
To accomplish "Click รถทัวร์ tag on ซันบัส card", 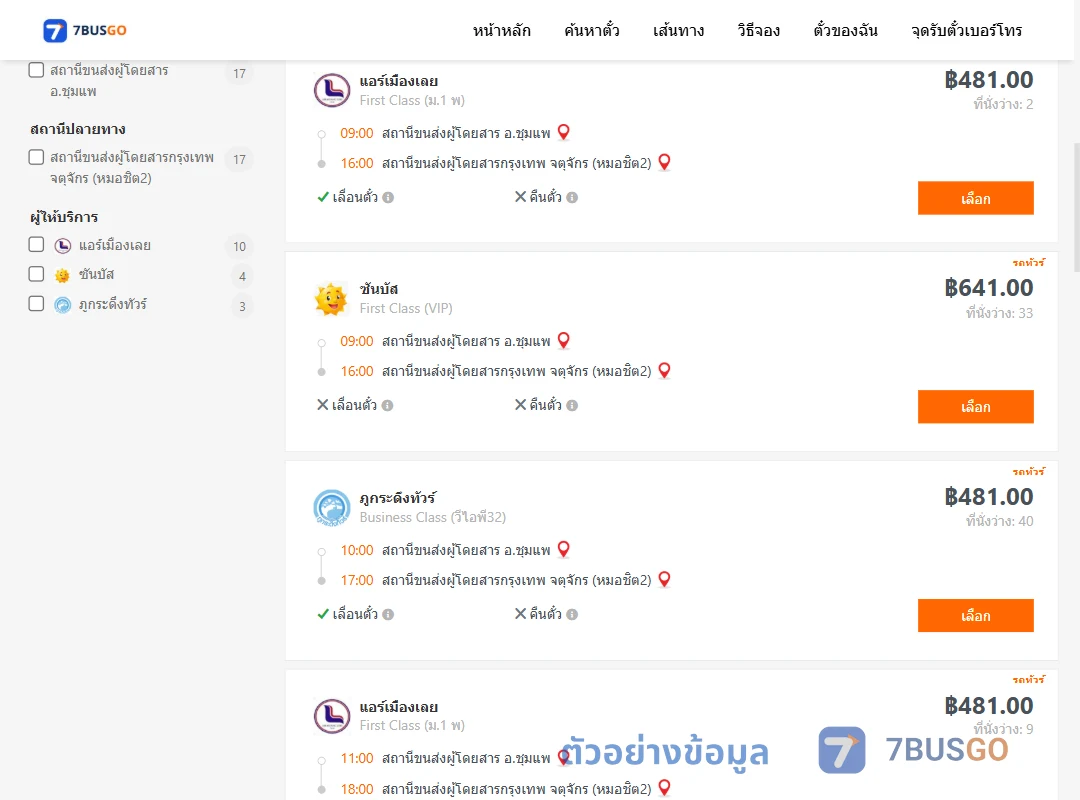I will pos(1029,263).
